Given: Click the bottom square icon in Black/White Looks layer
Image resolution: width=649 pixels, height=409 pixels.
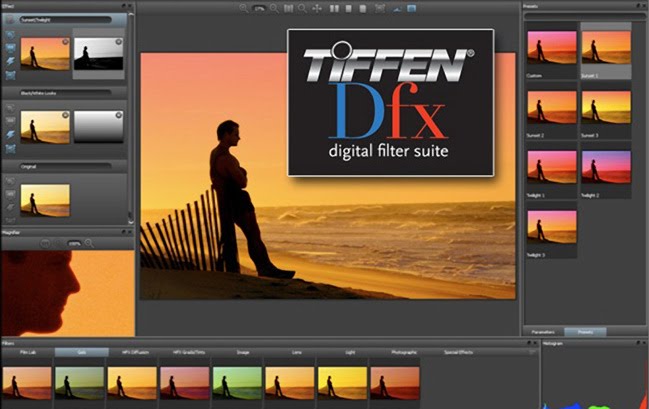Looking at the screenshot, I should tap(10, 148).
